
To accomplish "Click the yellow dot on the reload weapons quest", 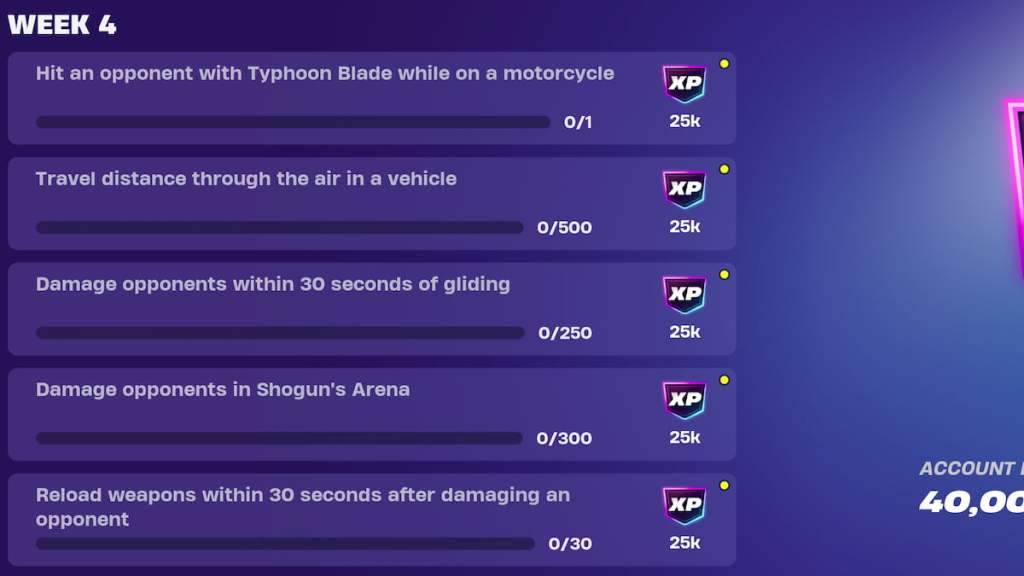I will pos(725,484).
